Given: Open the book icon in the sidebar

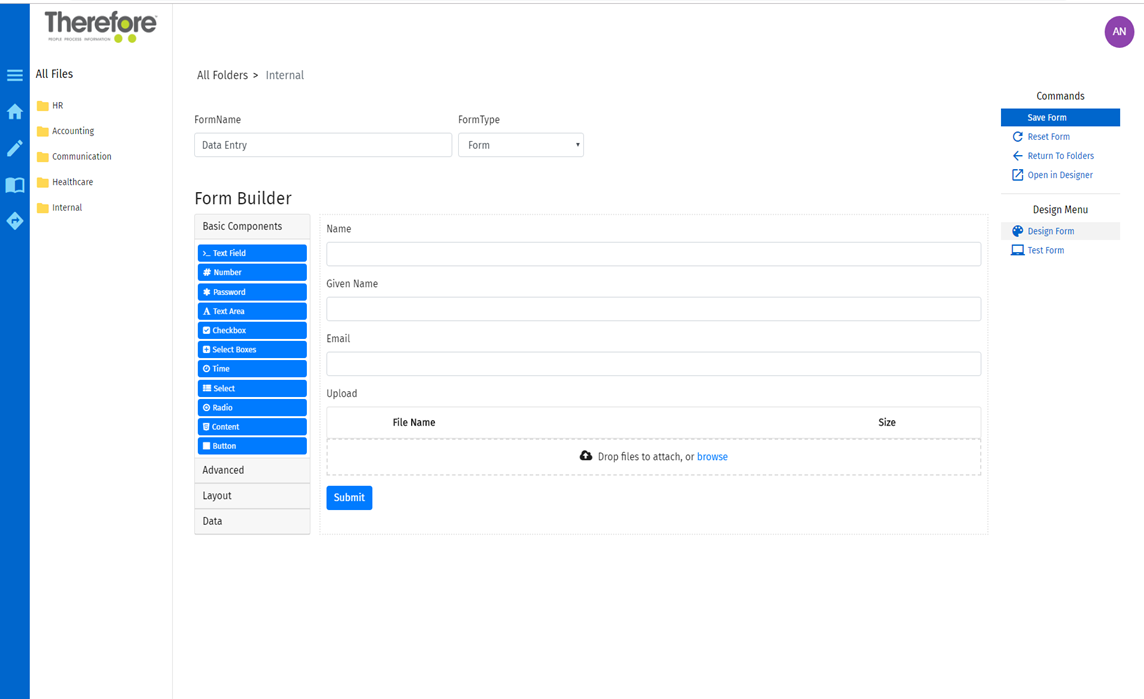Looking at the screenshot, I should pos(14,184).
